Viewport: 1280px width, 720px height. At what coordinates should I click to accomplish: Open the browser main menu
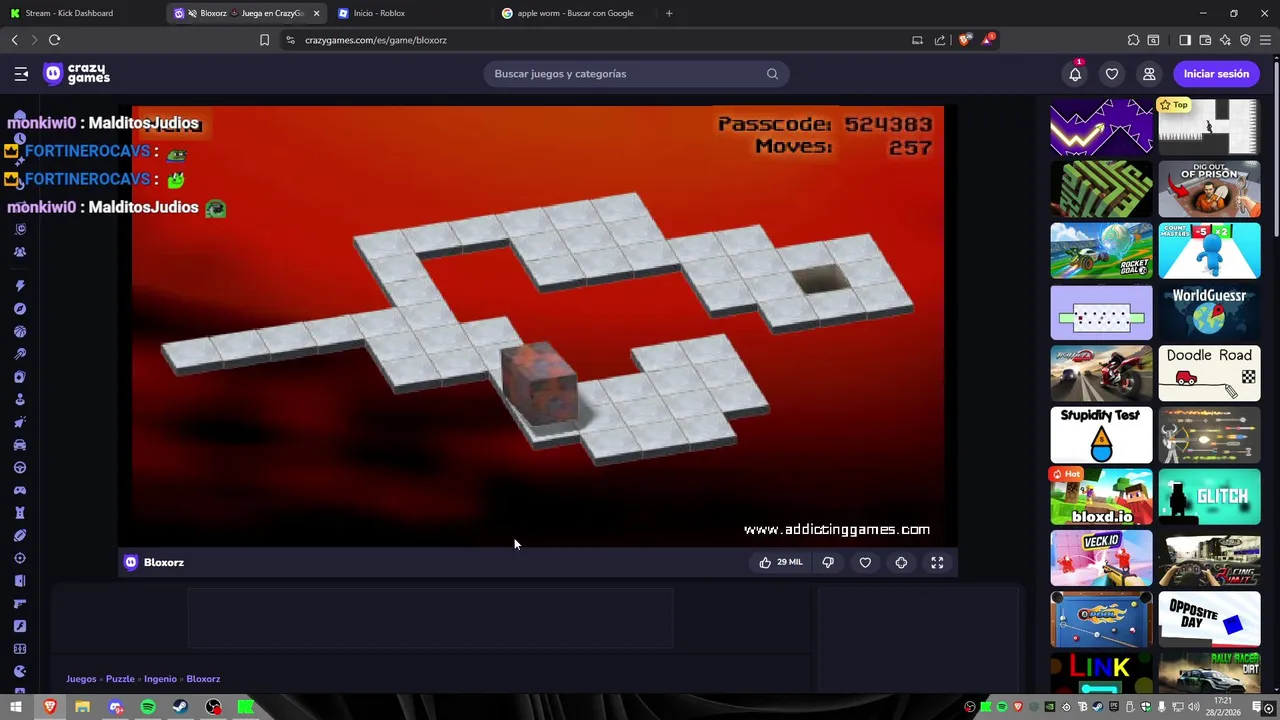pyautogui.click(x=1266, y=40)
